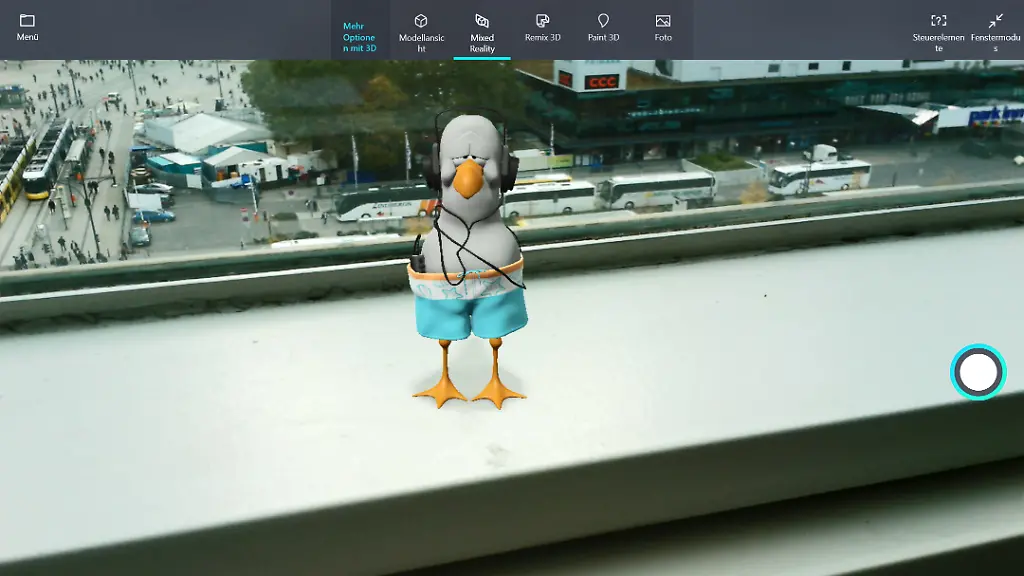
Task: Toggle the Steuerelemente controls display
Action: pyautogui.click(x=937, y=28)
